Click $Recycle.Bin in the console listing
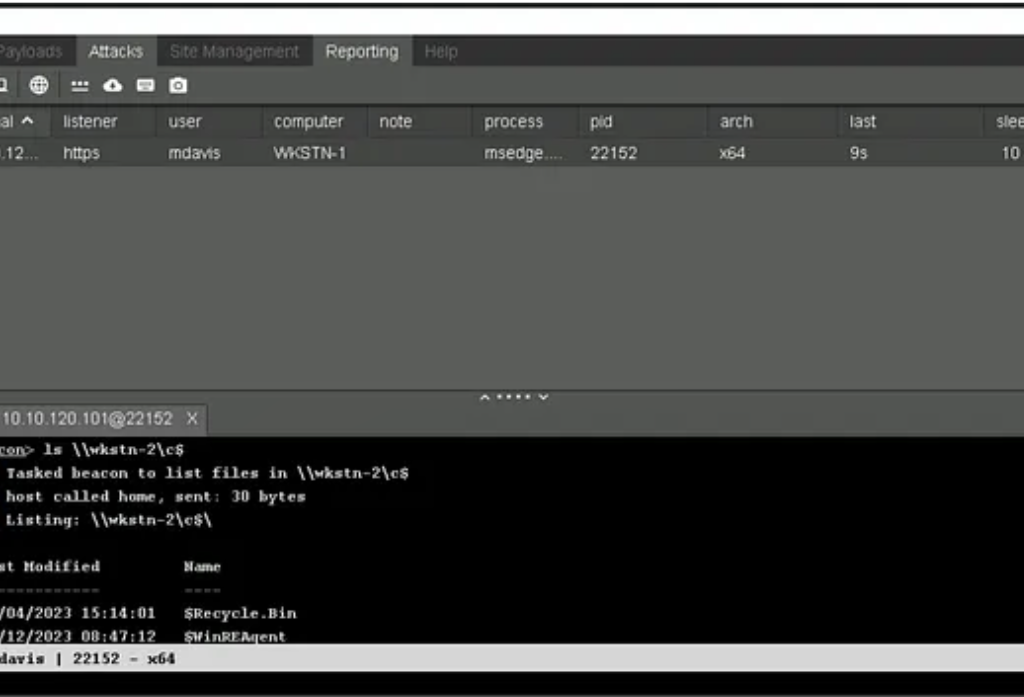Screen dimensions: 1024x697 [x=240, y=613]
